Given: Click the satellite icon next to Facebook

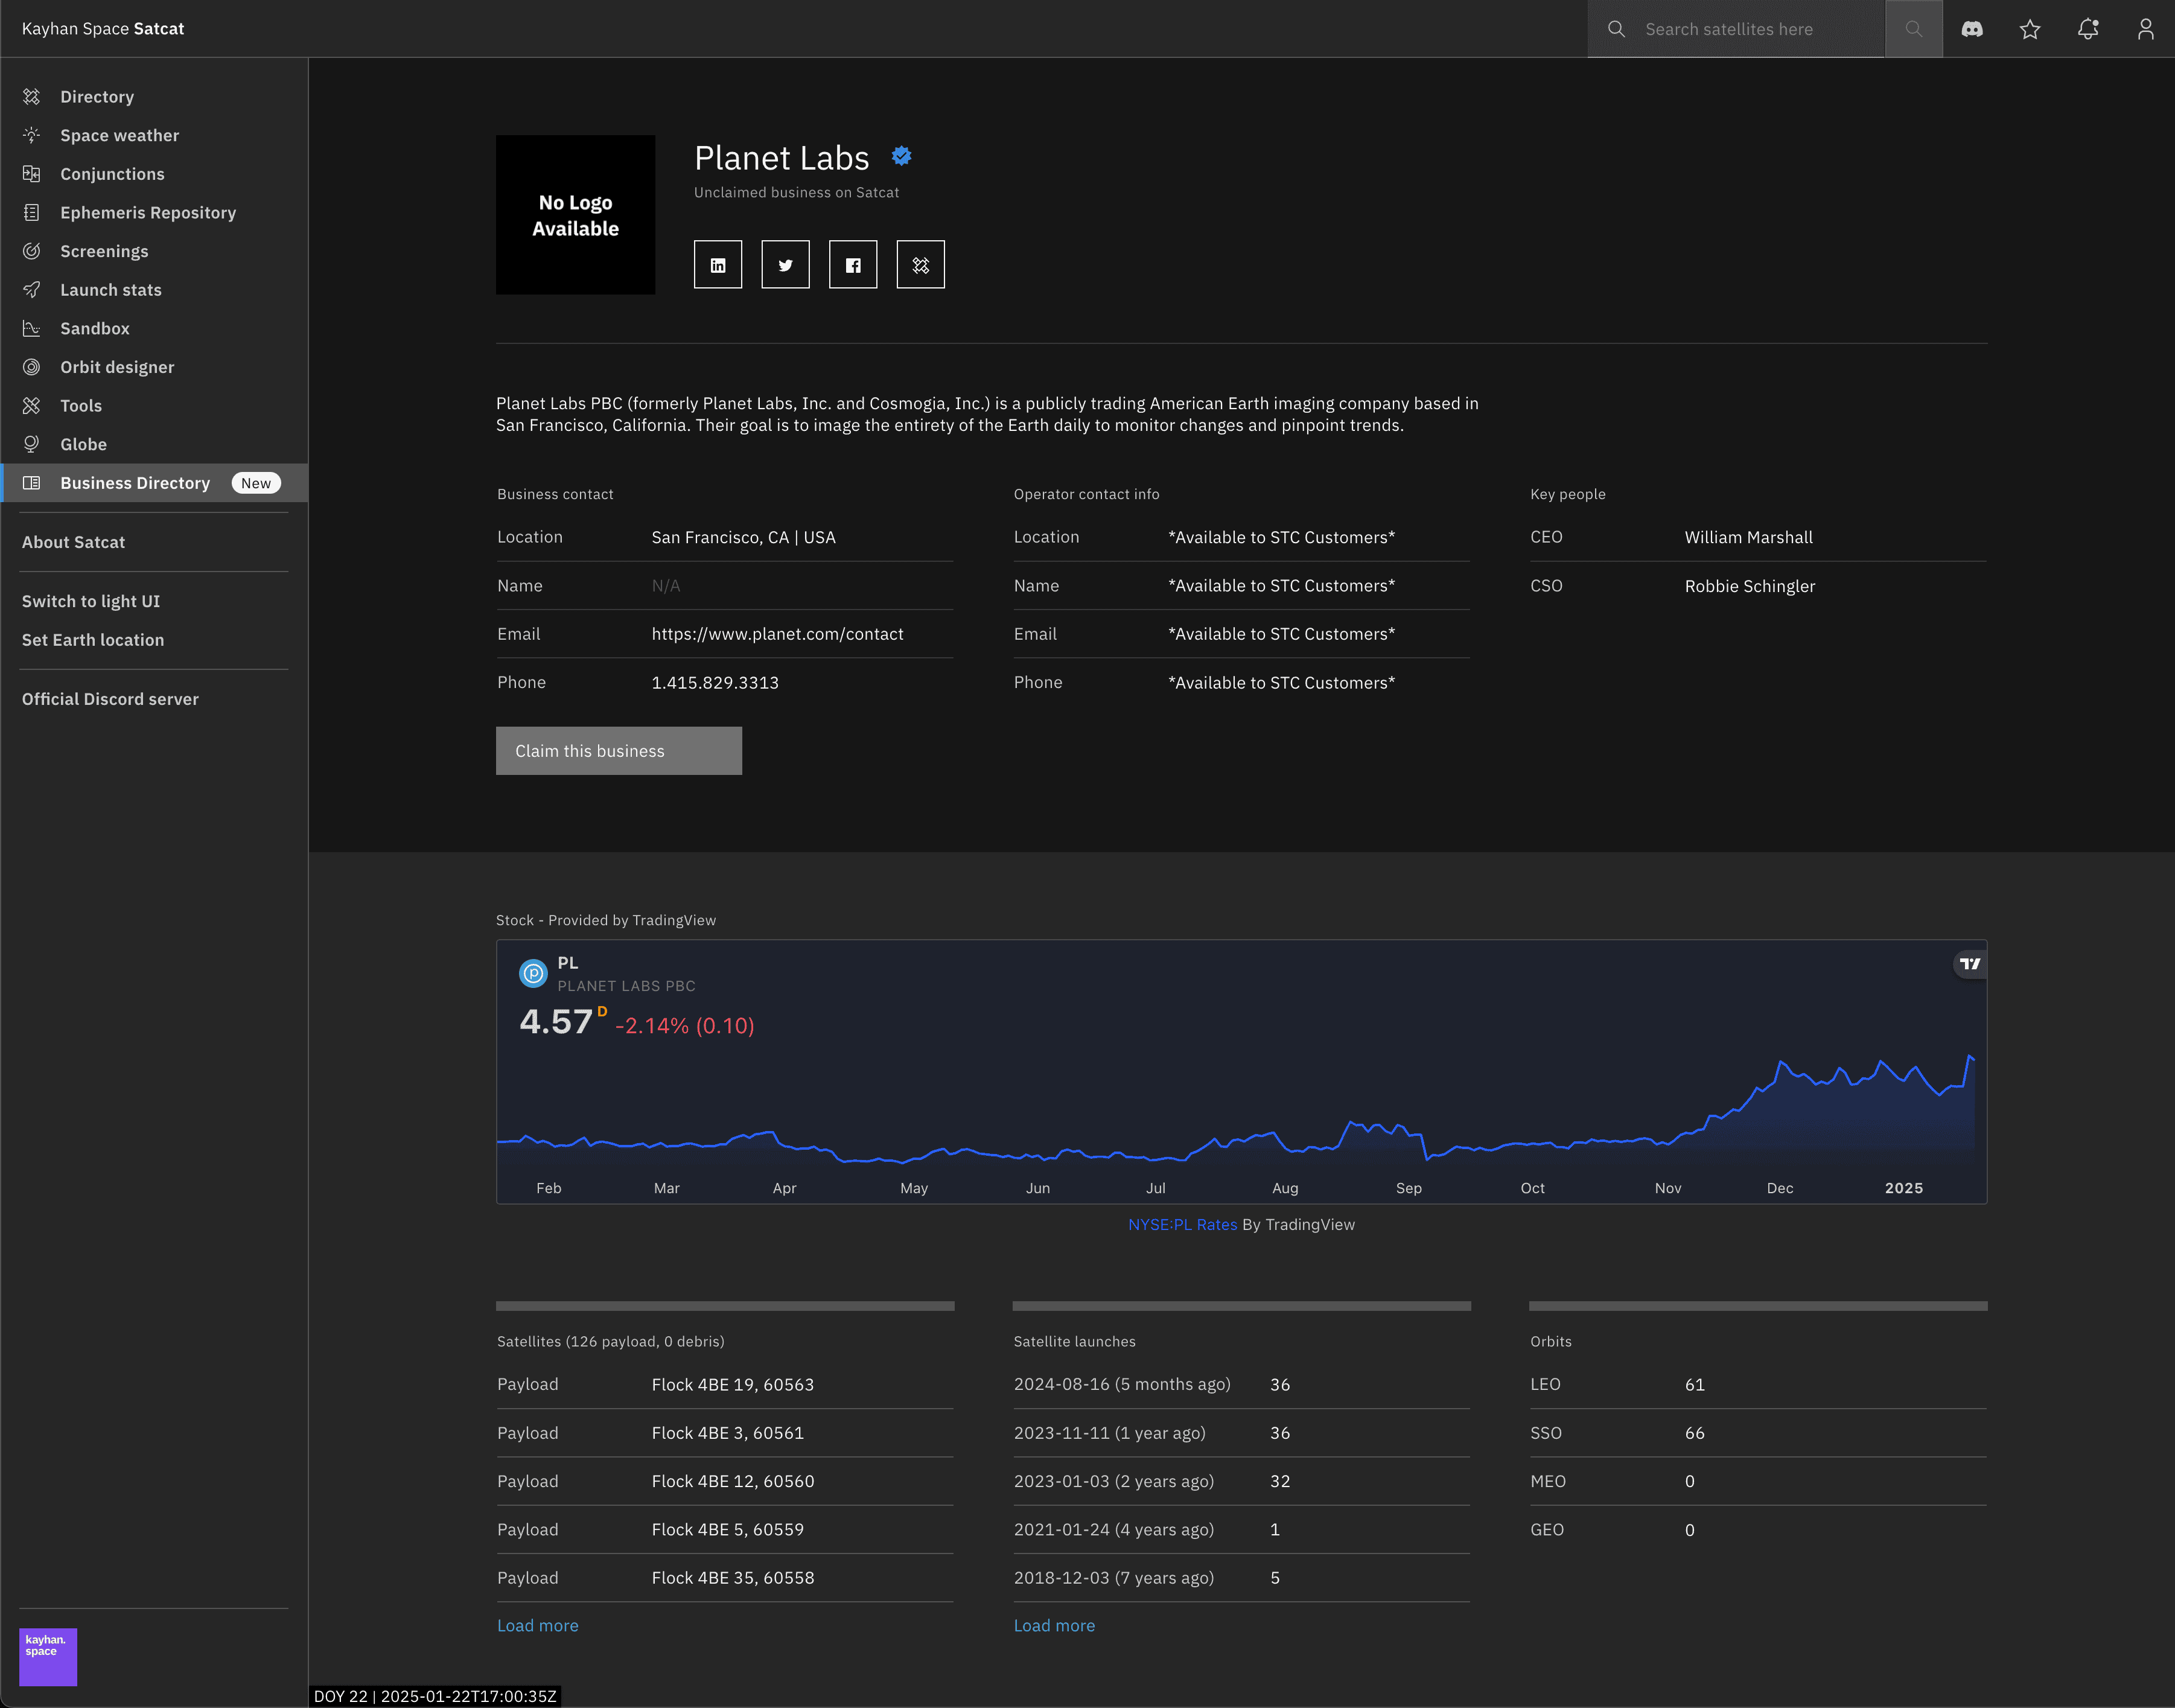Looking at the screenshot, I should coord(920,265).
